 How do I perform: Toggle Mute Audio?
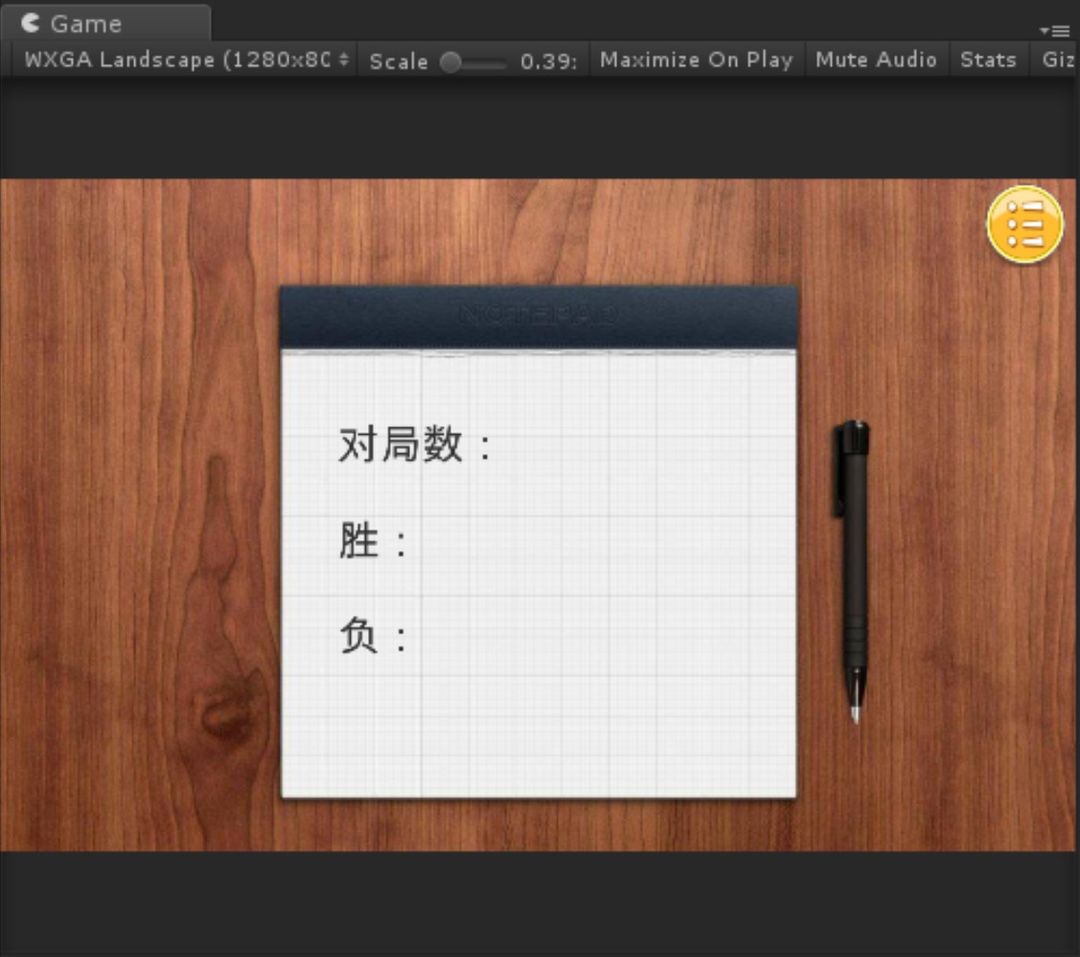[875, 60]
